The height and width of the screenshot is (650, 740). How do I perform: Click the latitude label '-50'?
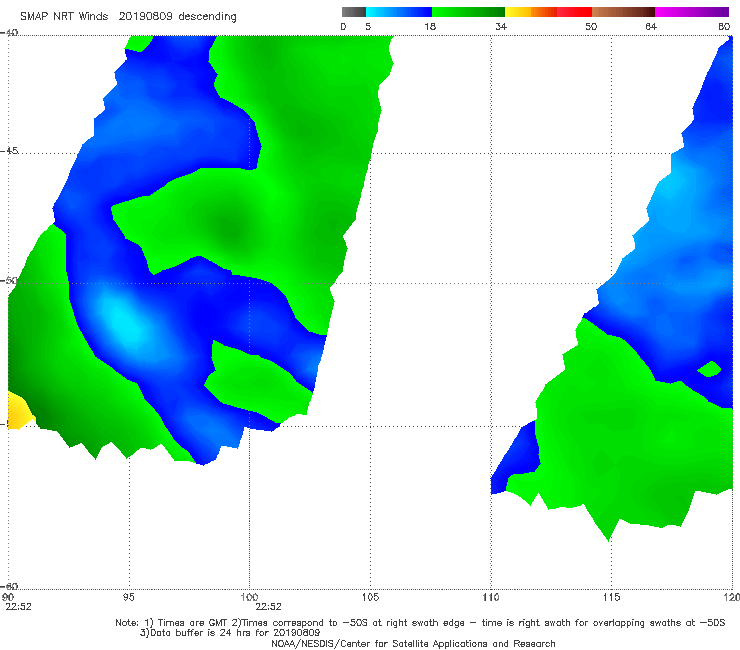[x=9, y=280]
